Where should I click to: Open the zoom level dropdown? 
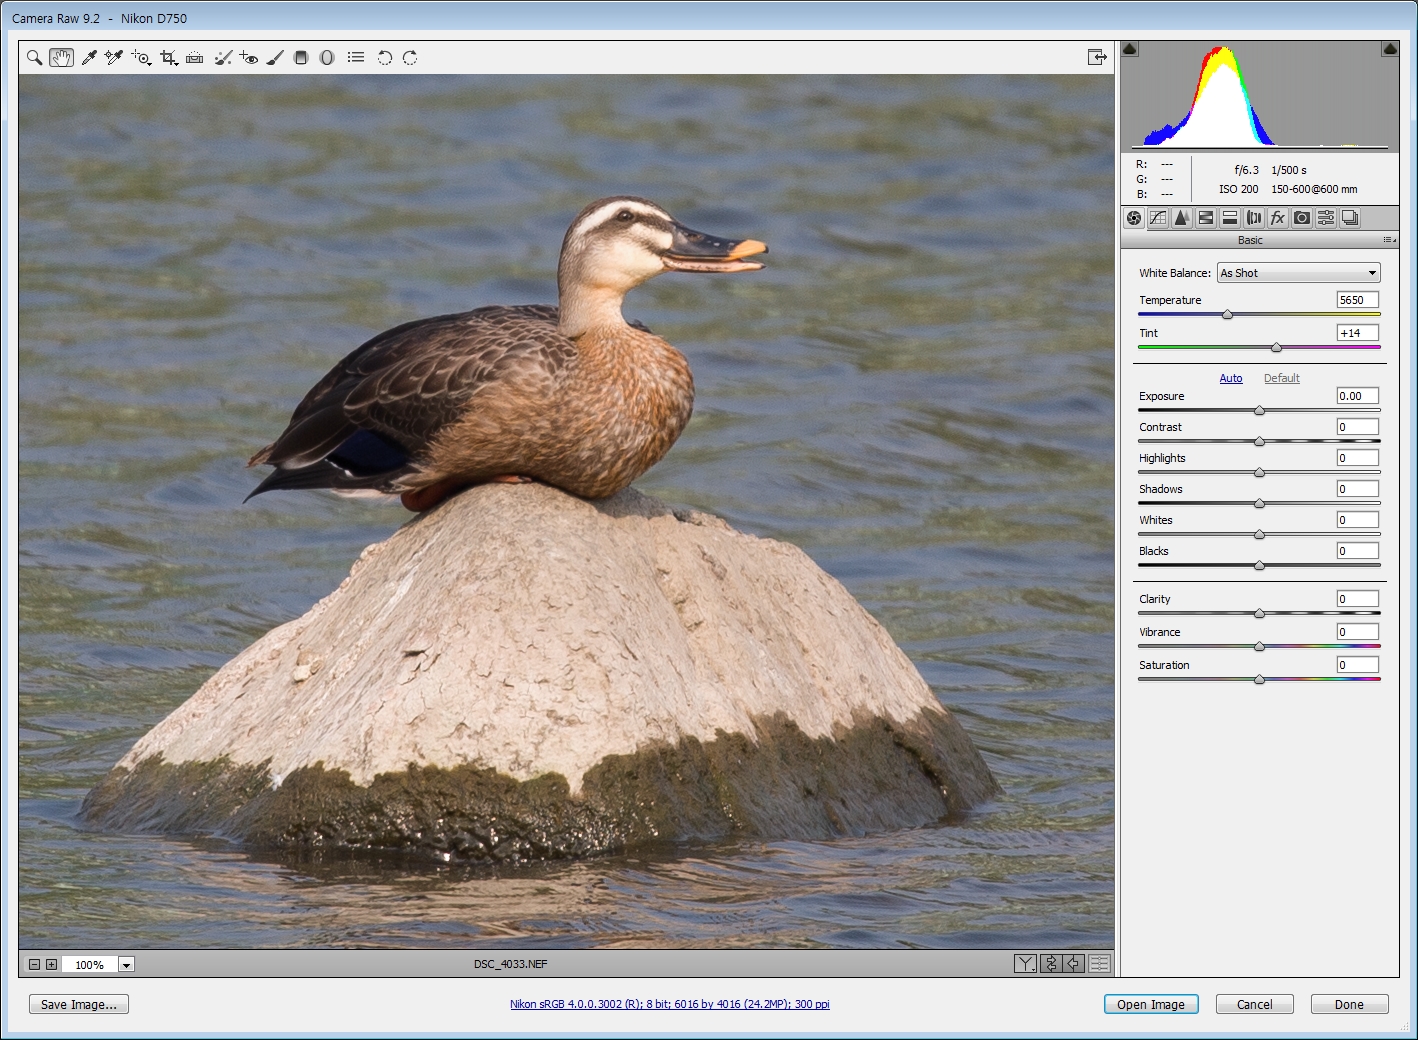126,965
